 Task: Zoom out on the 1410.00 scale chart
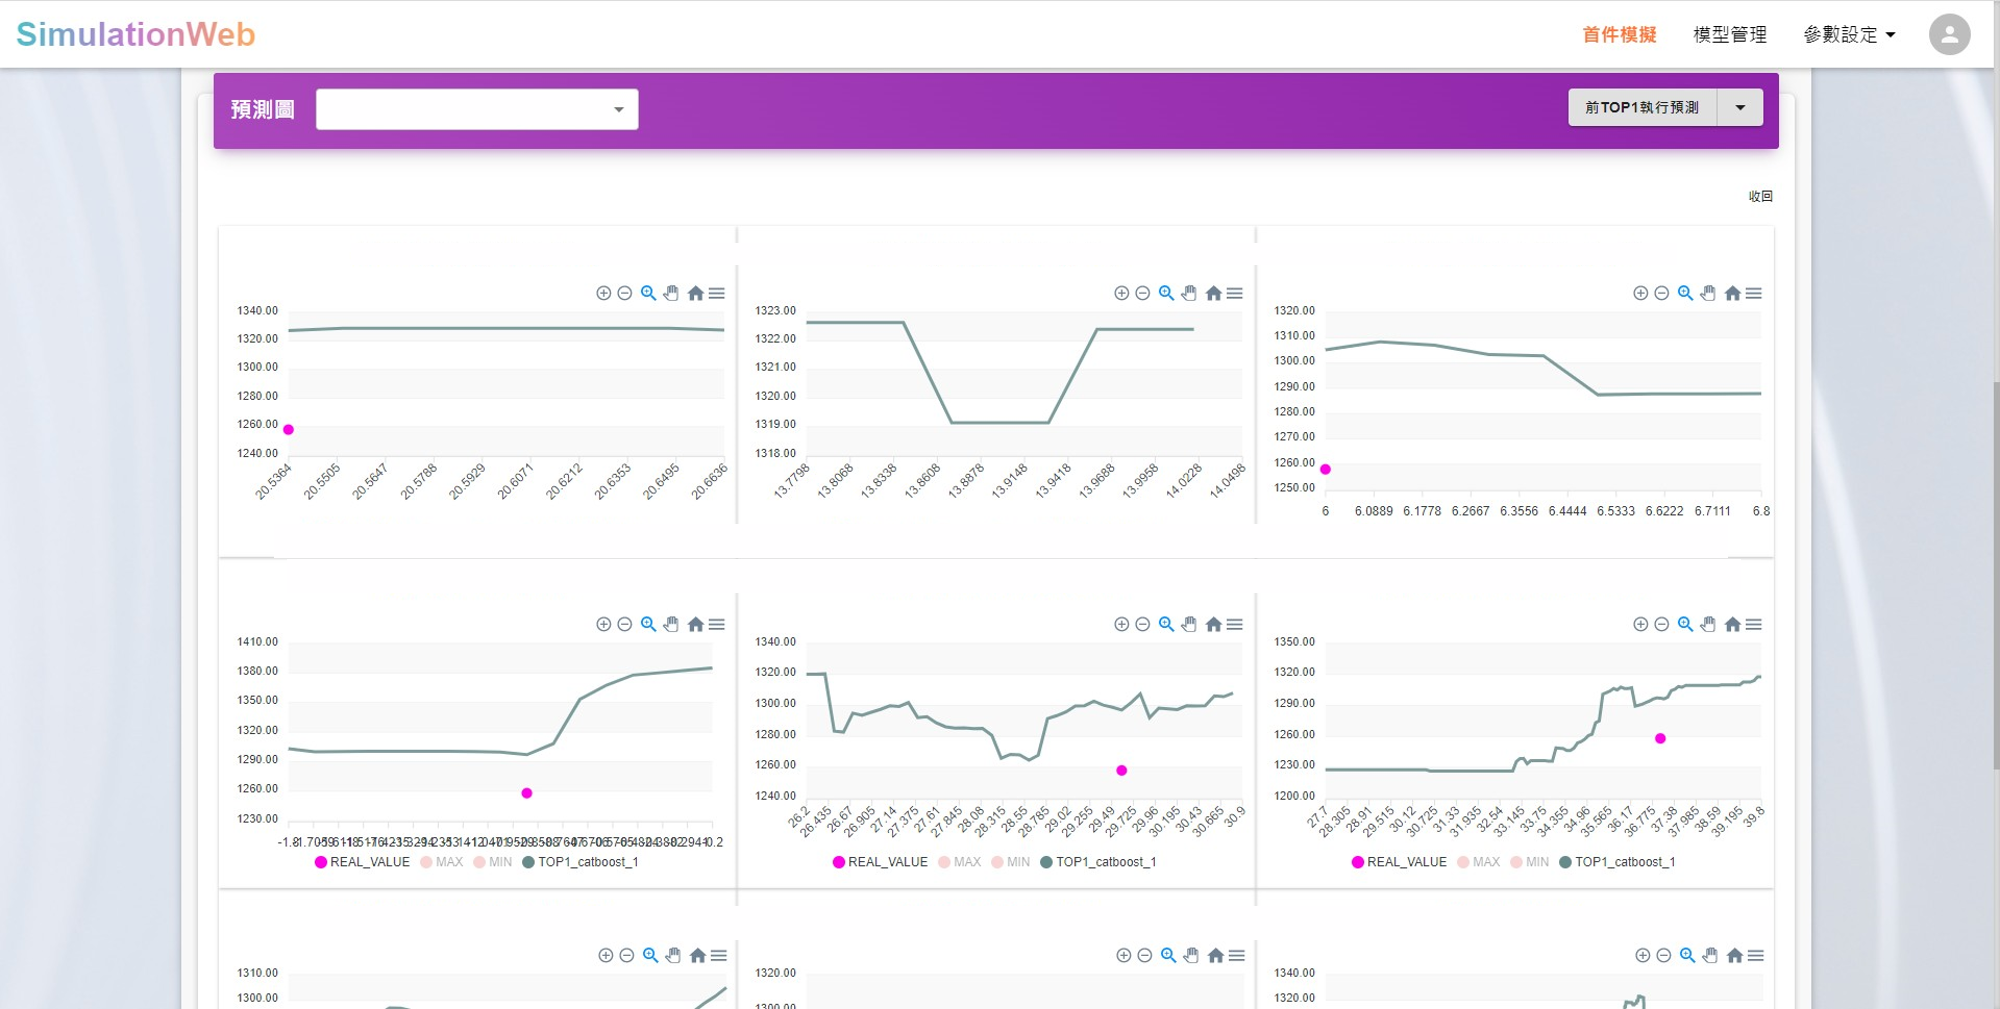[625, 624]
